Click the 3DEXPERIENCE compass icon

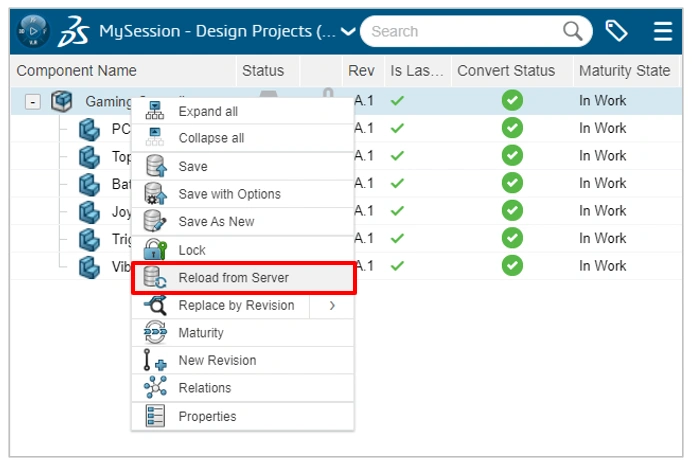click(33, 31)
